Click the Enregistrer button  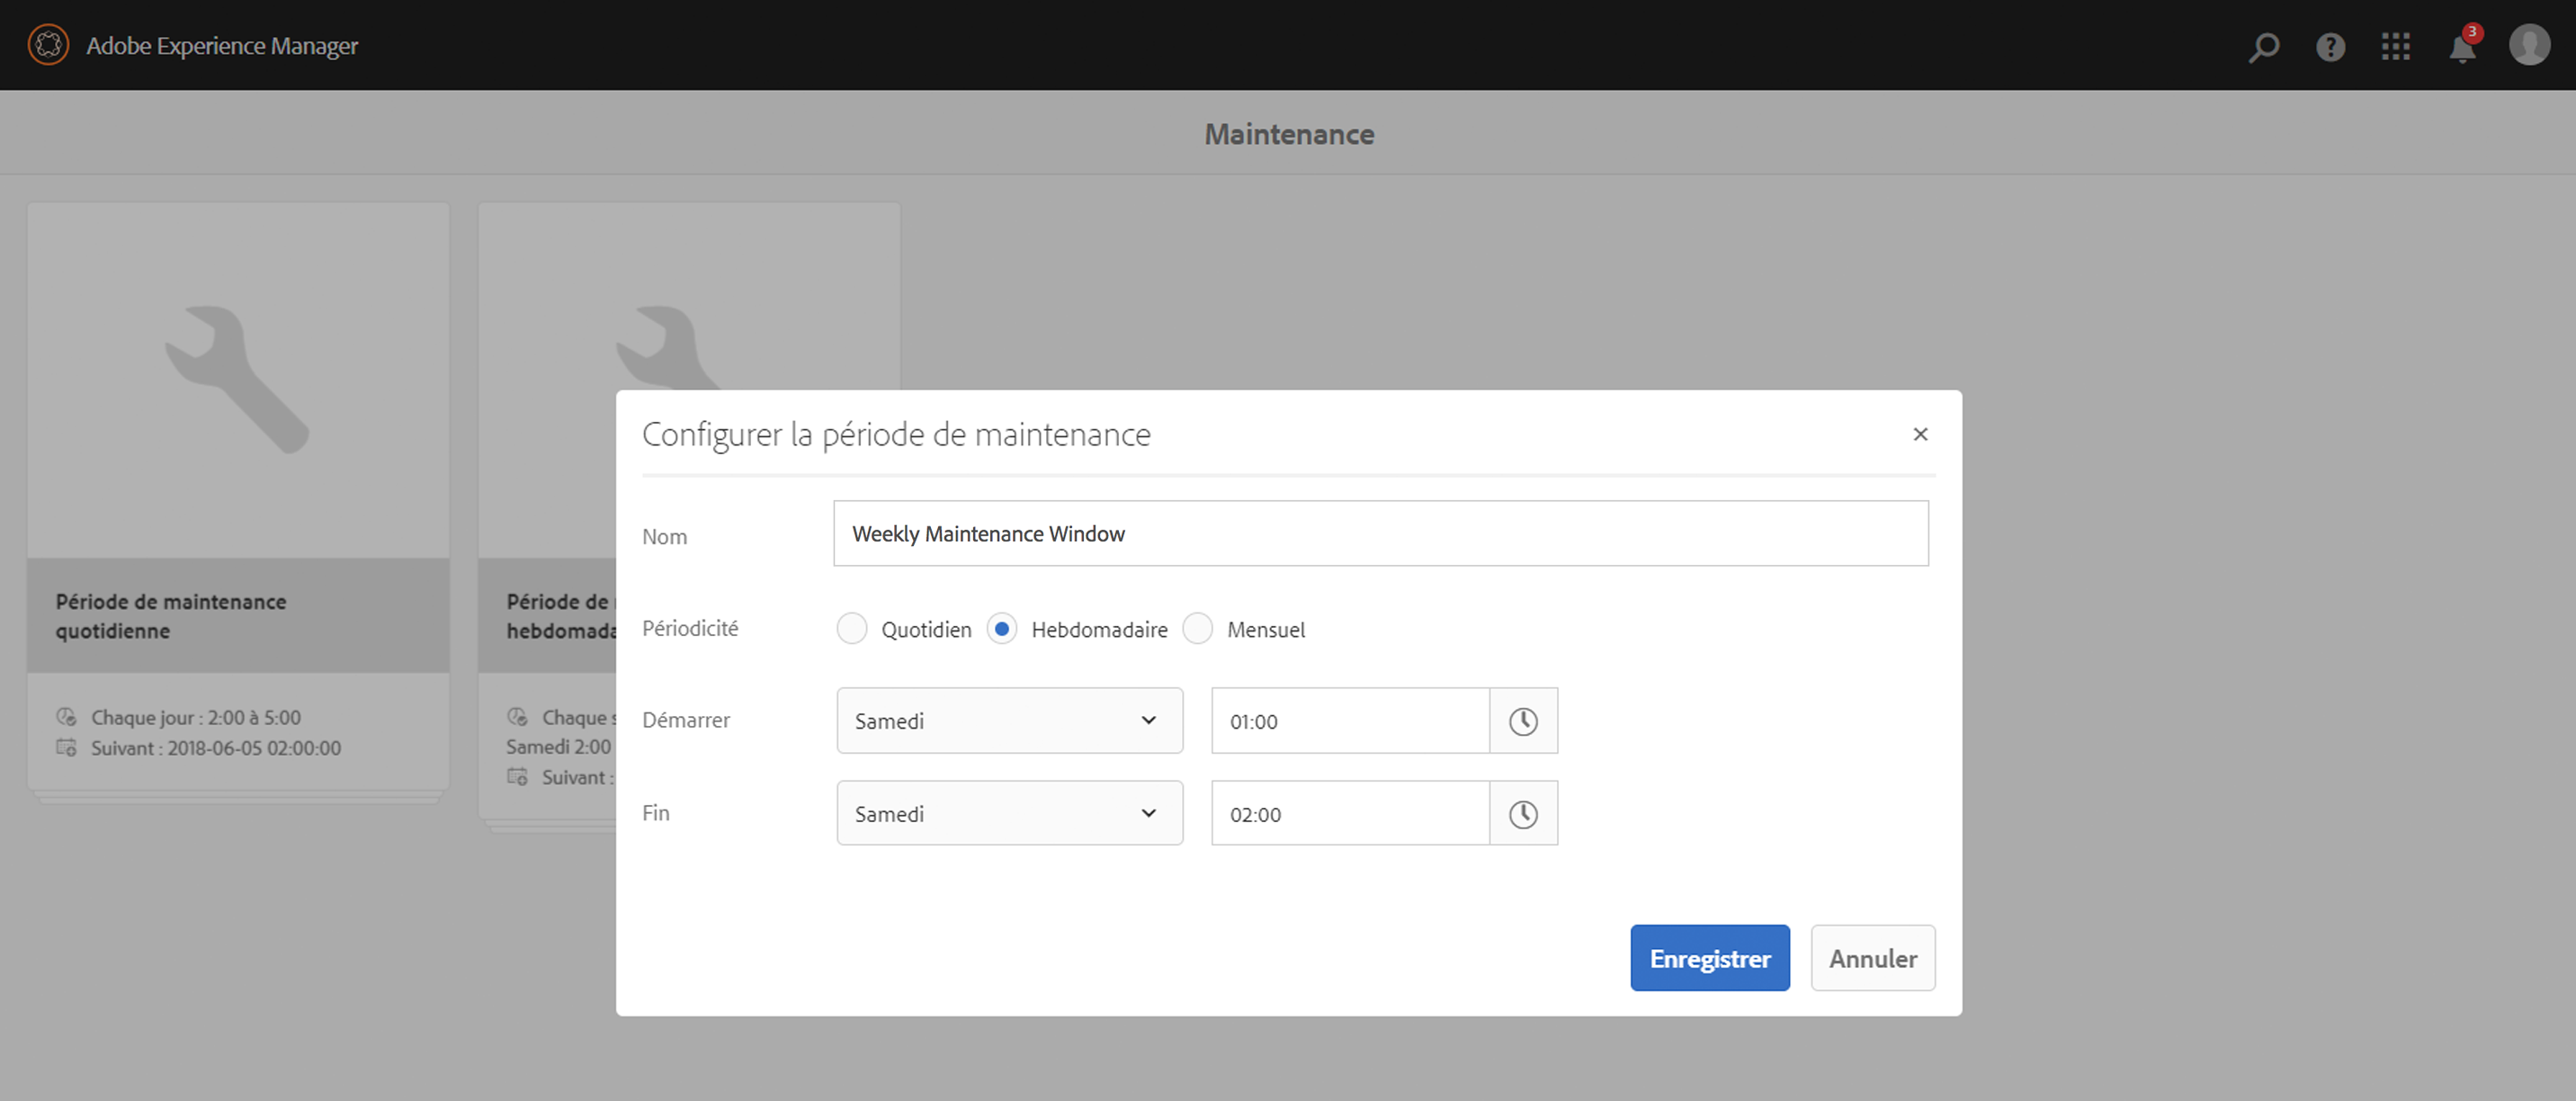(1709, 958)
